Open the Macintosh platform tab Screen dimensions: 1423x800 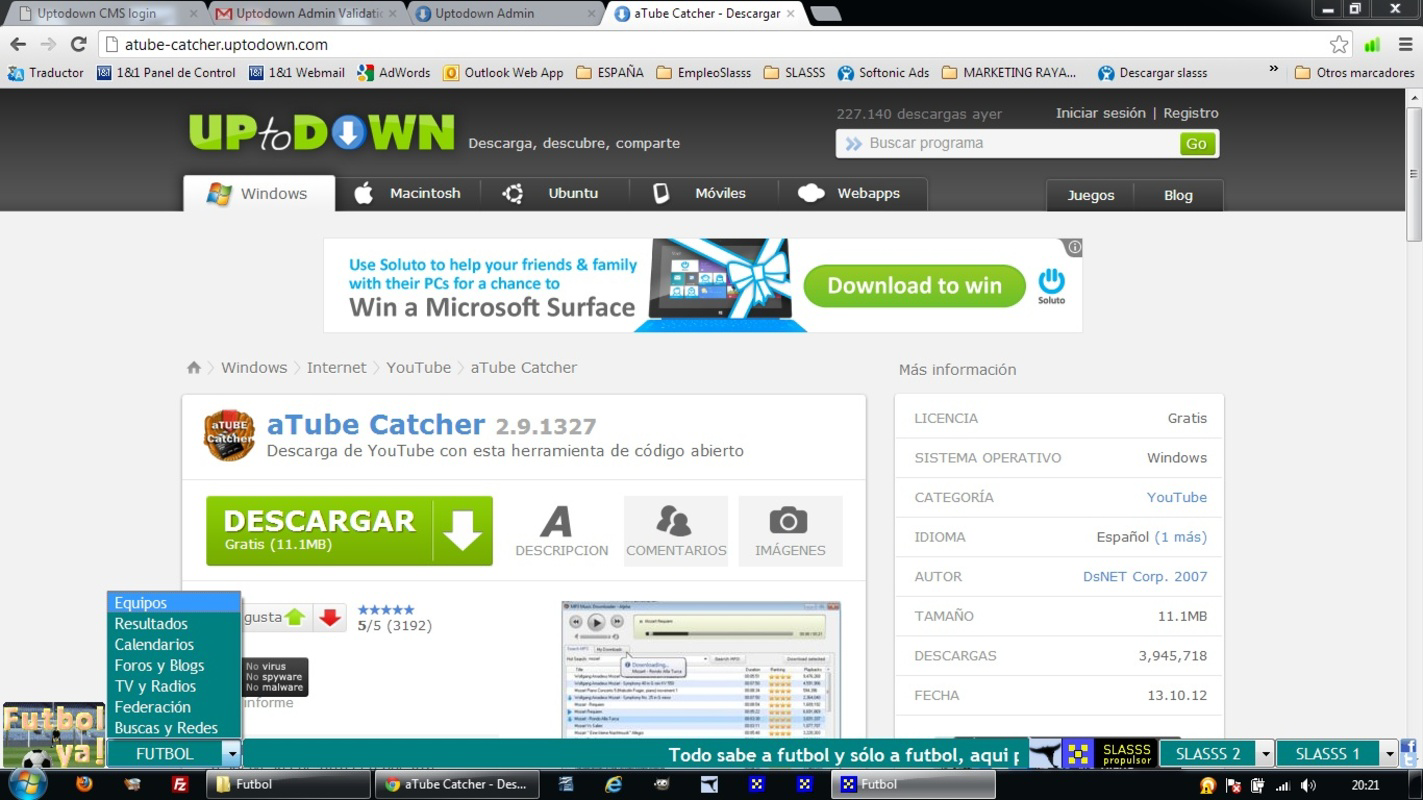pos(408,193)
